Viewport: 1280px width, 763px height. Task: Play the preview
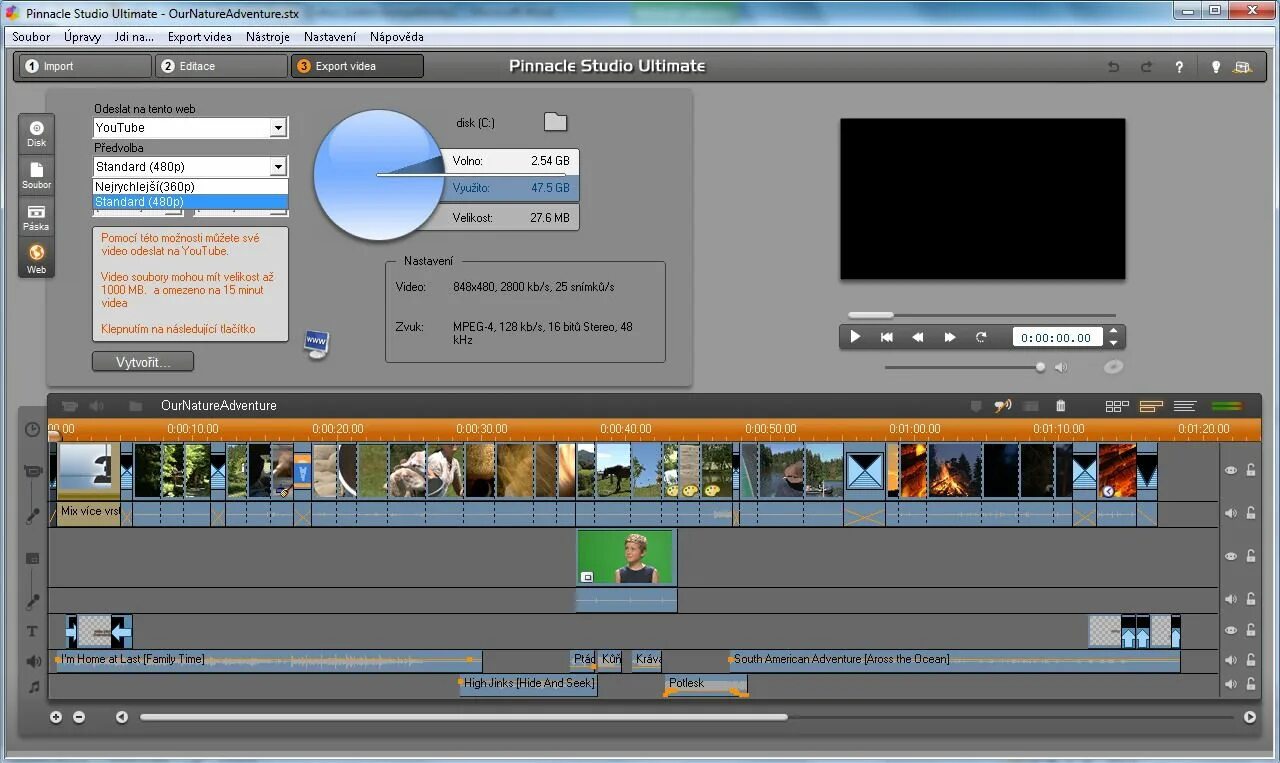855,337
